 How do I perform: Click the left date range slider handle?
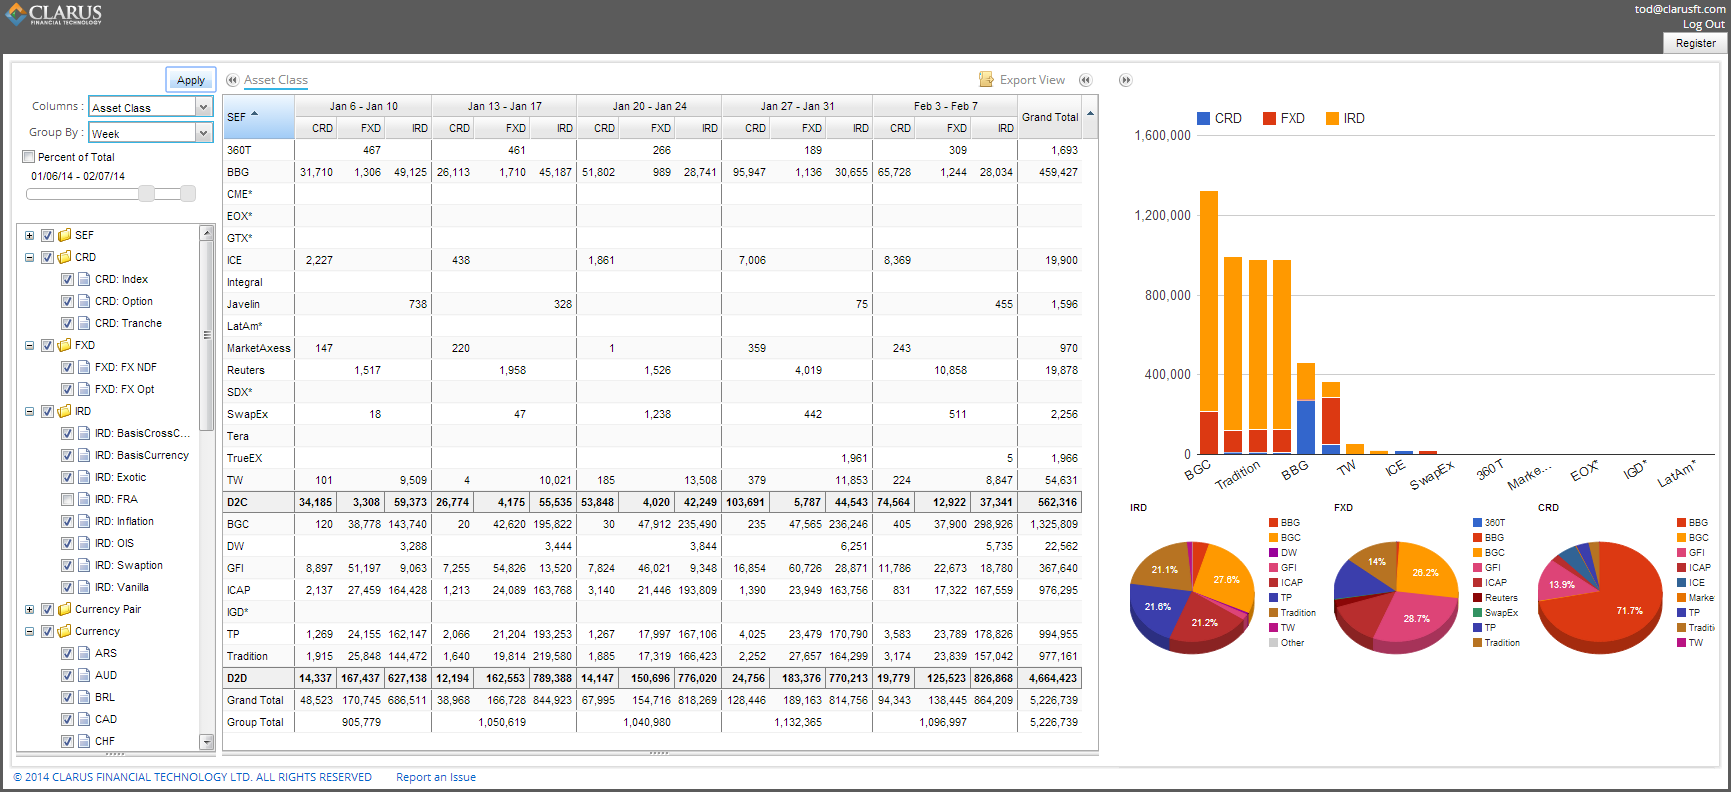click(x=146, y=194)
